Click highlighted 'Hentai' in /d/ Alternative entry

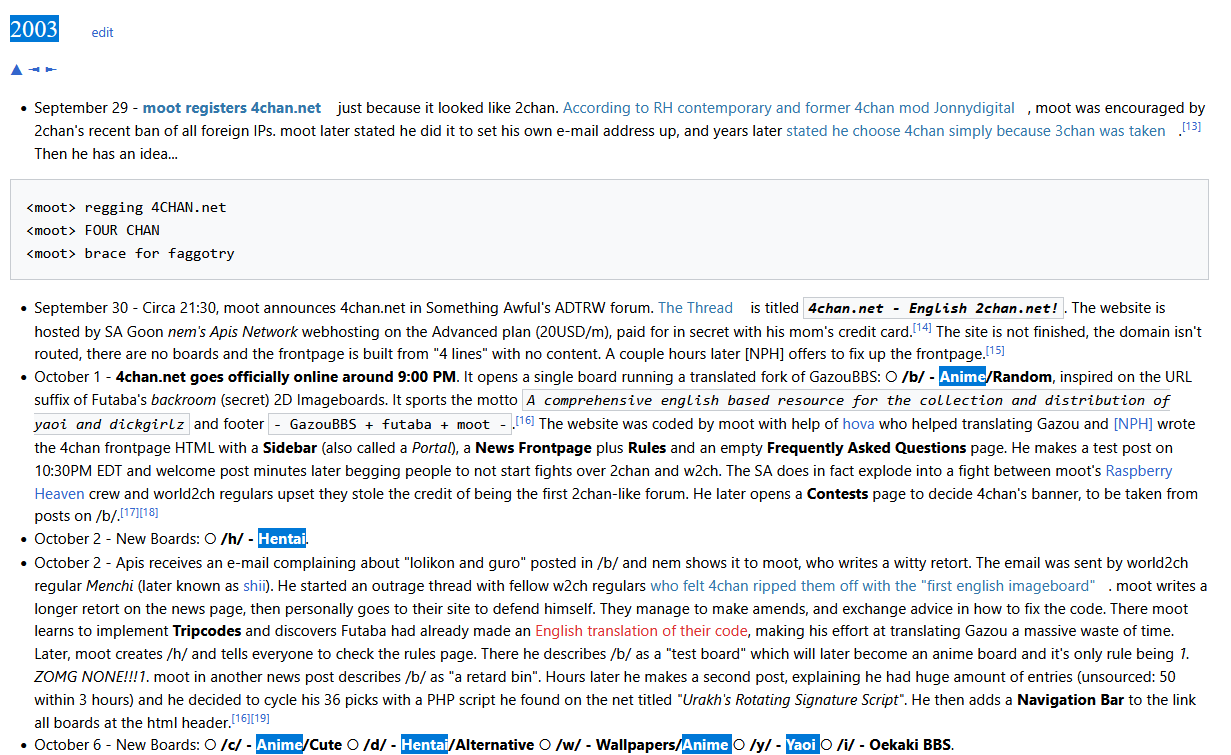tap(425, 745)
